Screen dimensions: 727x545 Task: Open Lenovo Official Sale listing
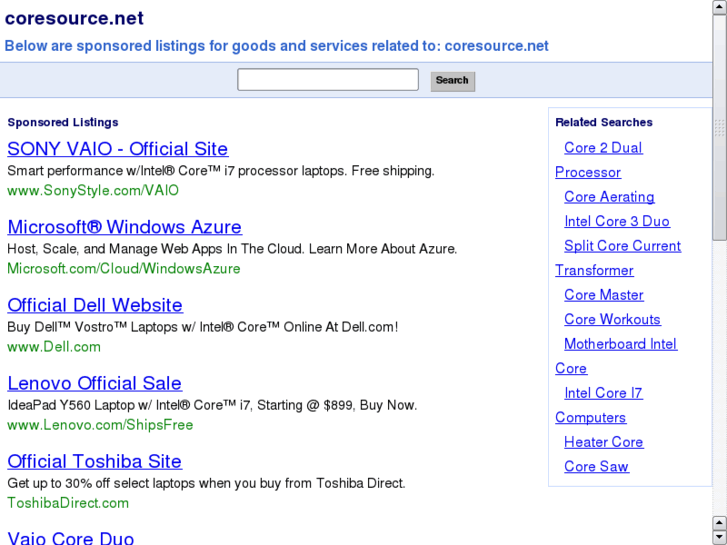point(95,383)
